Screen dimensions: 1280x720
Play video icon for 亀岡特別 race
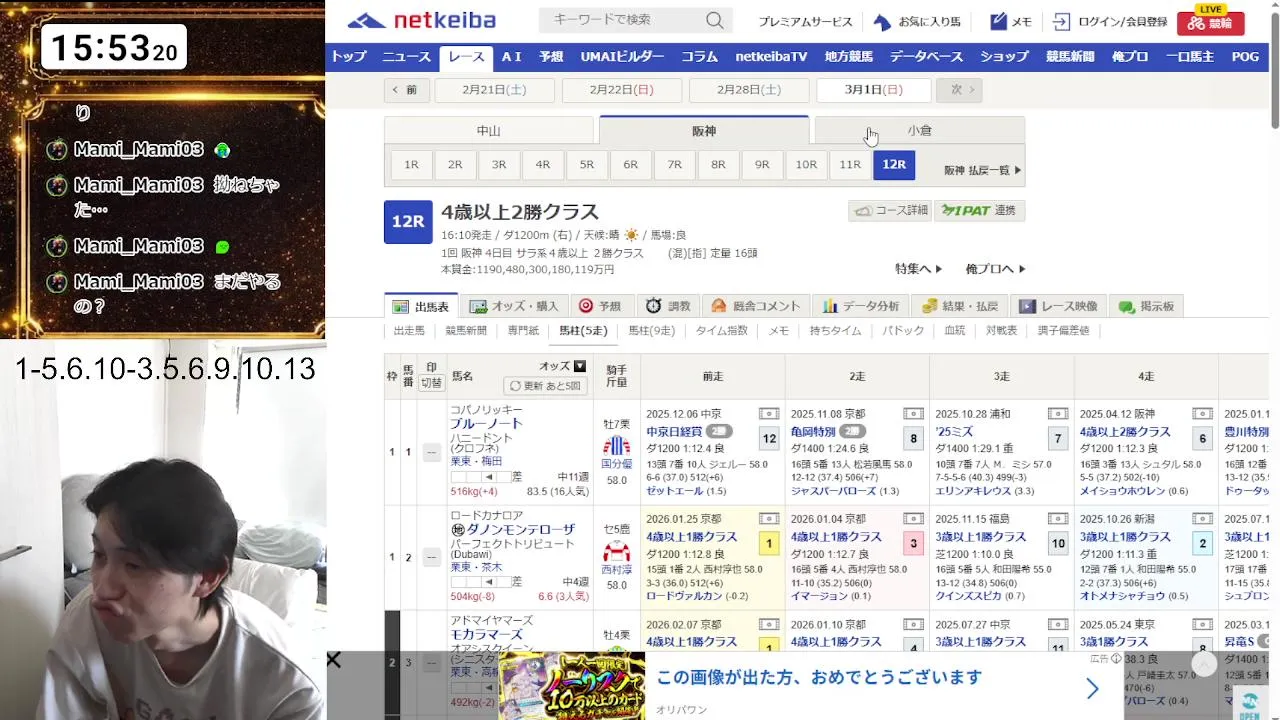tap(913, 413)
